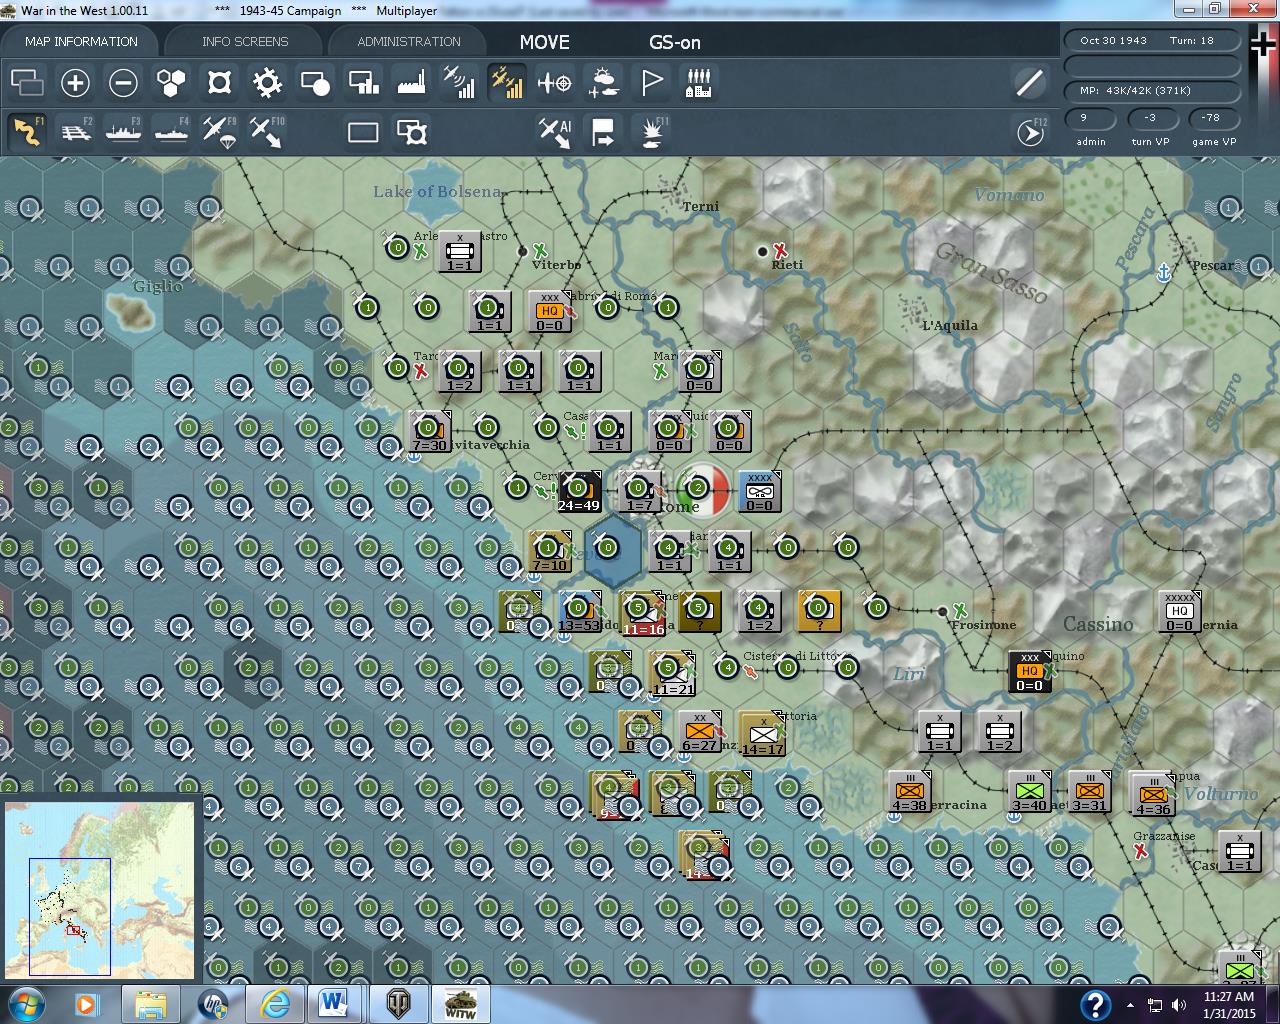Click the MOVE mode label
The image size is (1280, 1024).
click(545, 42)
